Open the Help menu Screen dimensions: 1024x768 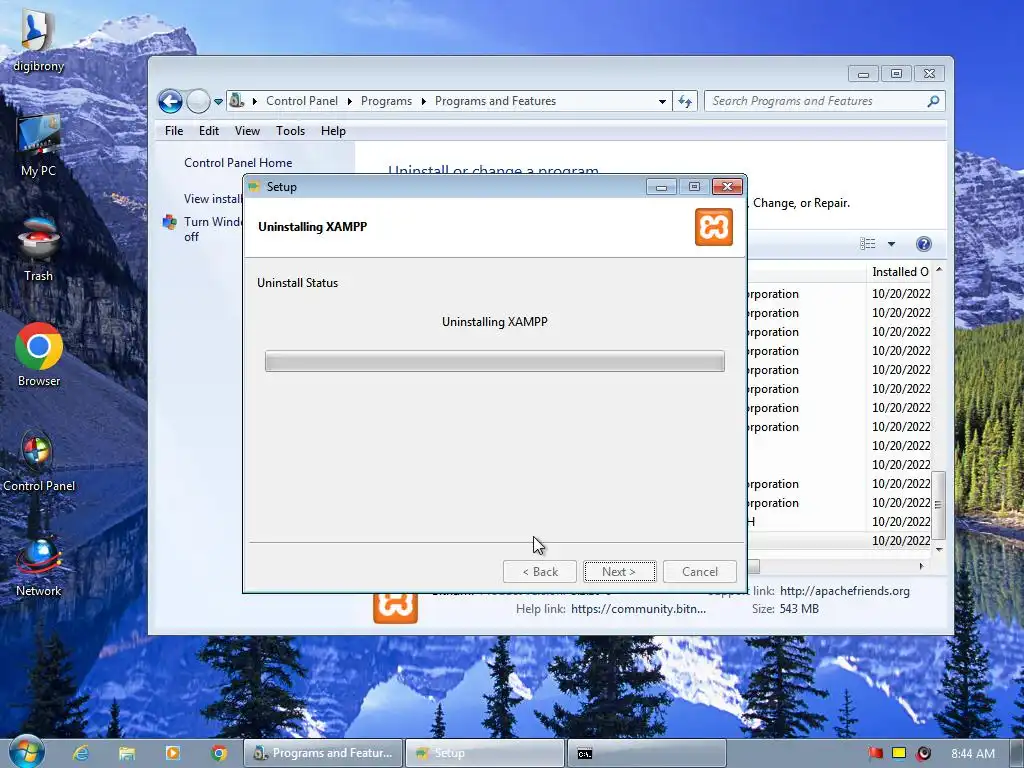point(333,131)
